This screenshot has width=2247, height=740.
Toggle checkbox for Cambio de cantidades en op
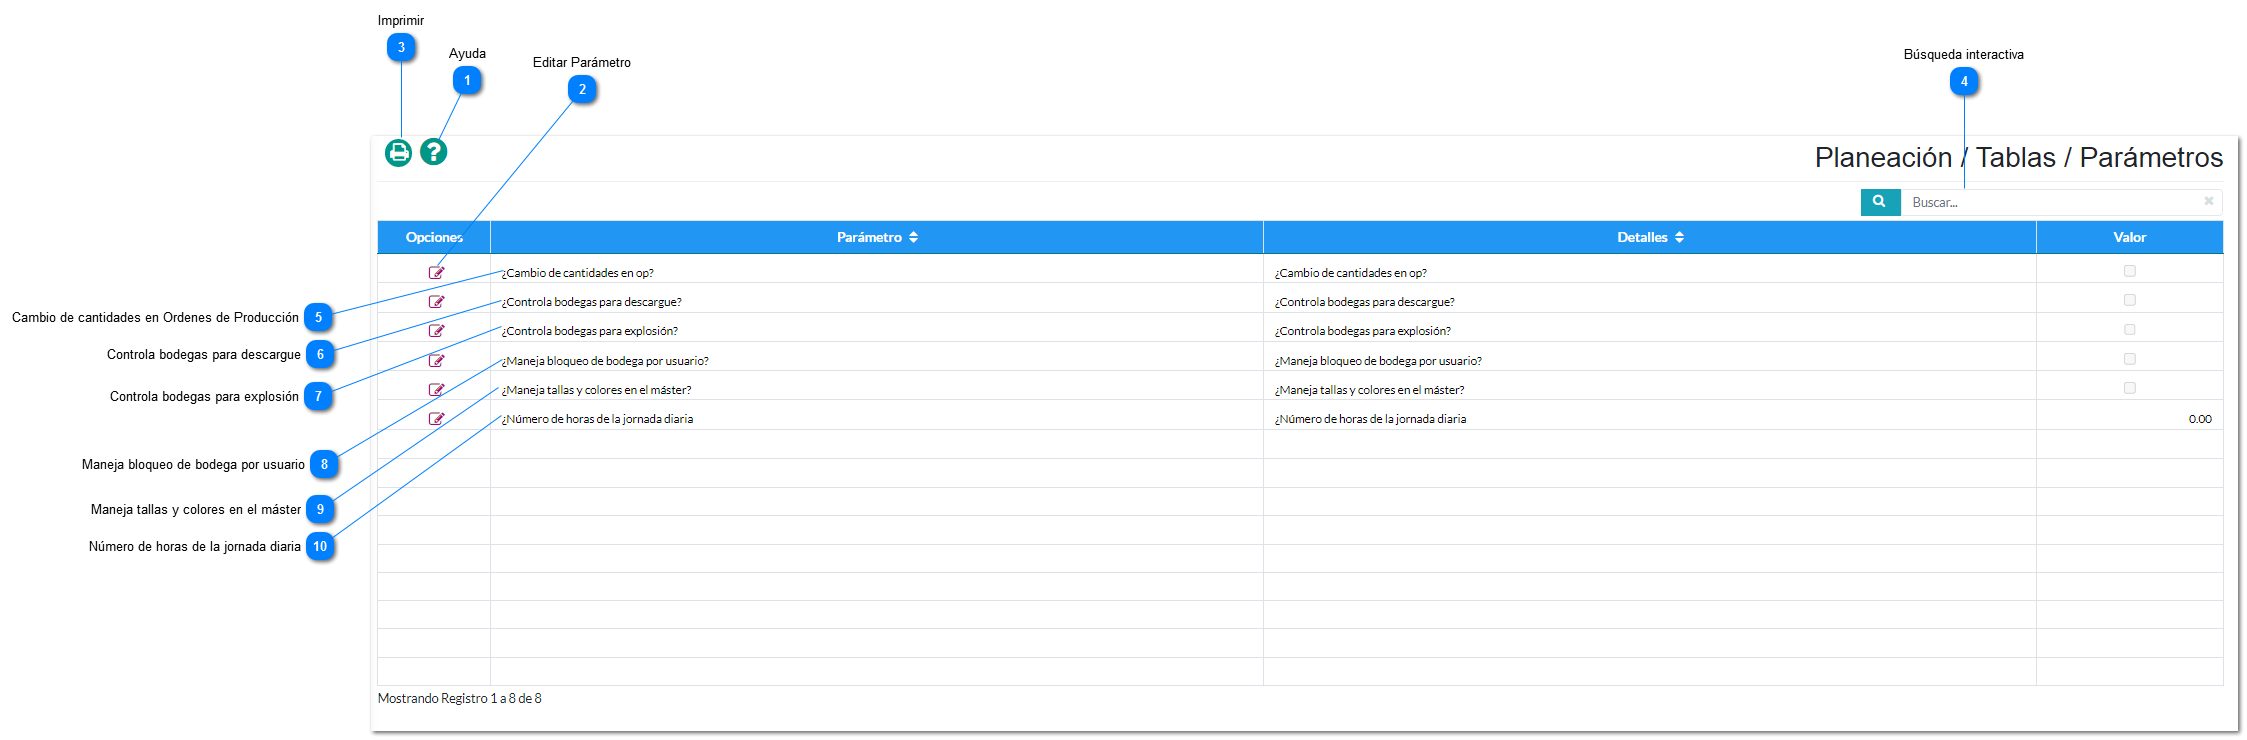[2129, 271]
